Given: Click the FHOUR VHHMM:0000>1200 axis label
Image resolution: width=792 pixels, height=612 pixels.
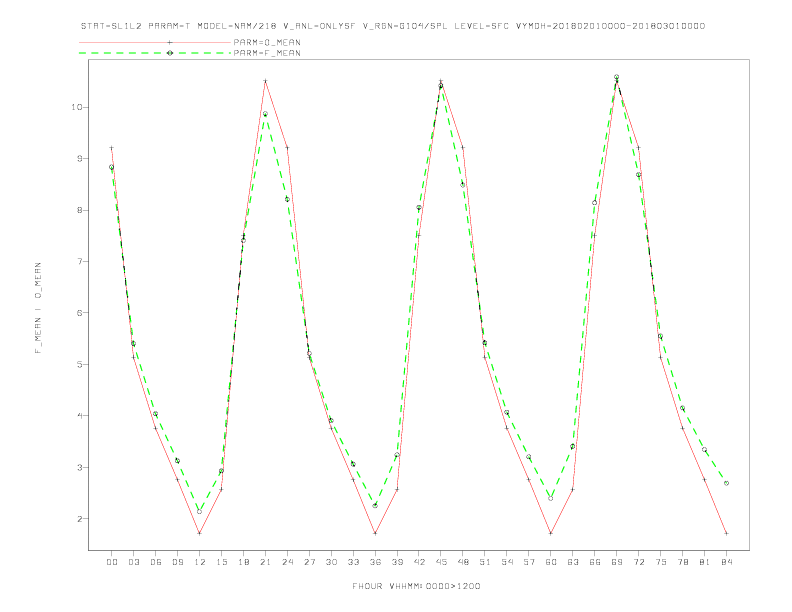Looking at the screenshot, I should (x=416, y=586).
